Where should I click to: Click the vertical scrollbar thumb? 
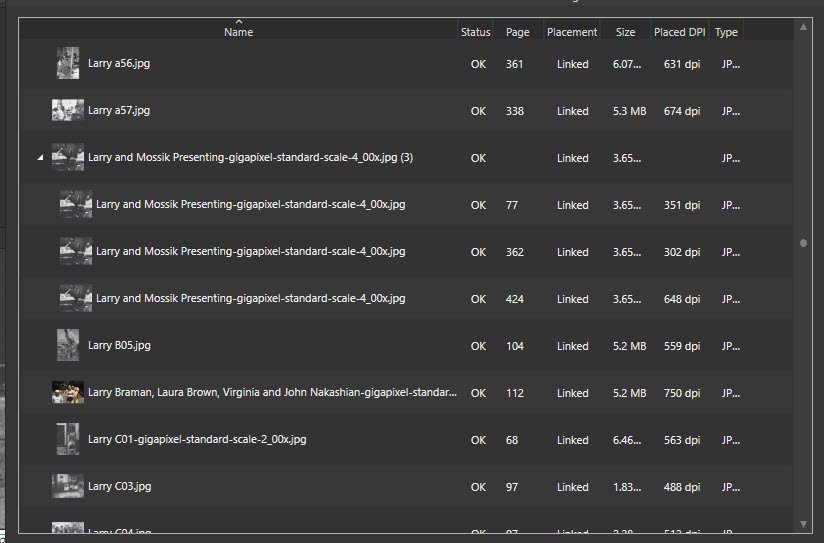tap(803, 243)
